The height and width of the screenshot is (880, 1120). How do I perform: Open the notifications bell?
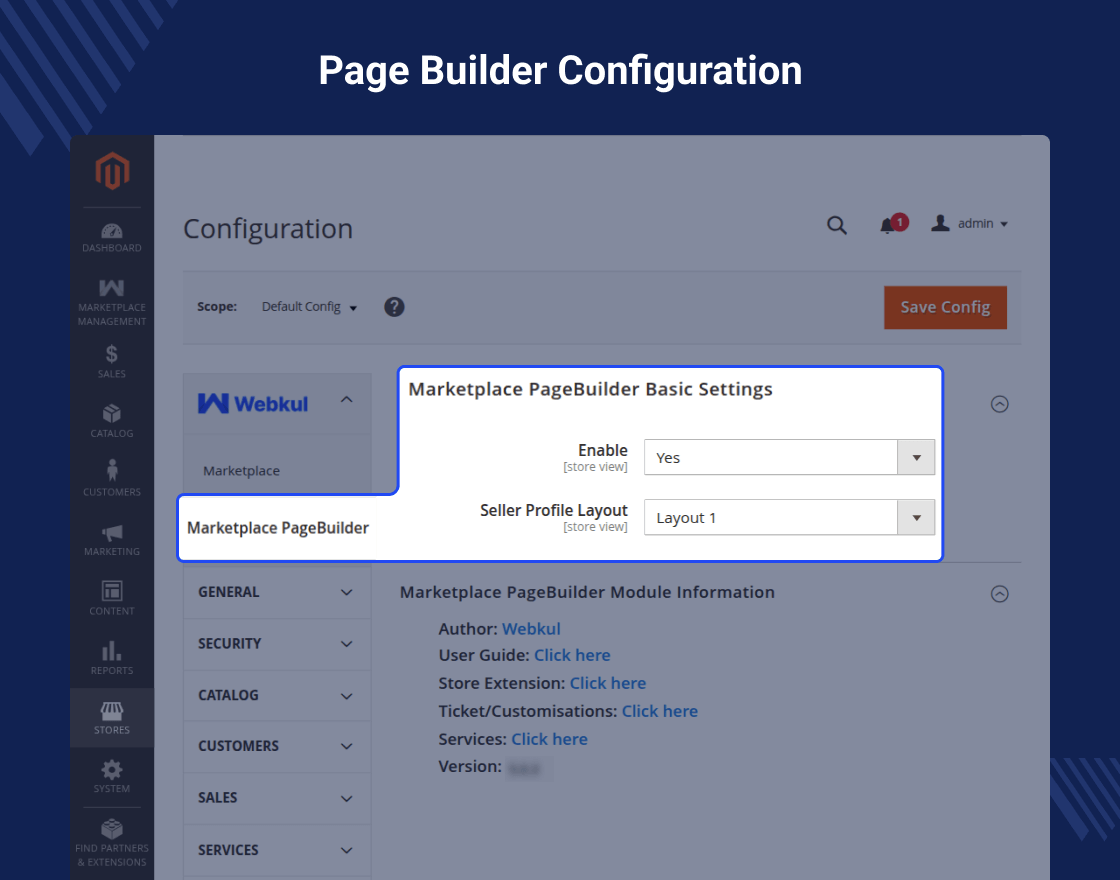pos(892,224)
